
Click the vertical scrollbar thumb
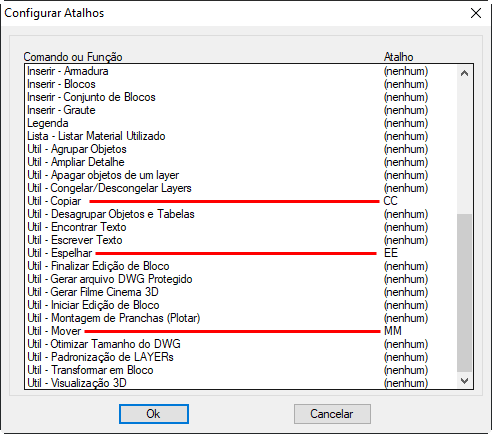464,293
